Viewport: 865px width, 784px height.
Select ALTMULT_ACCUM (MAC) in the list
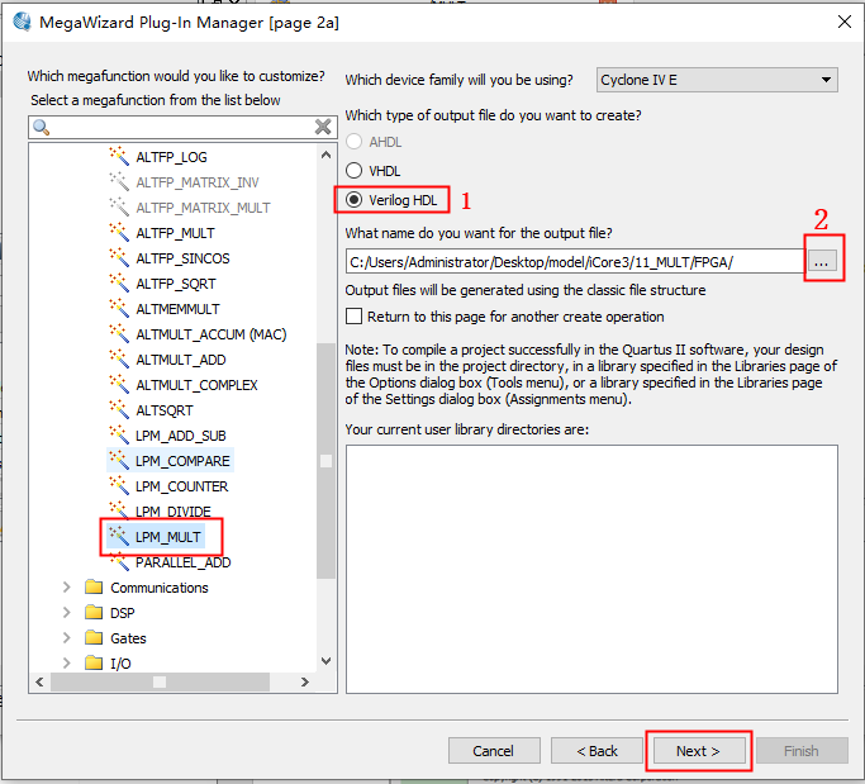tap(210, 334)
